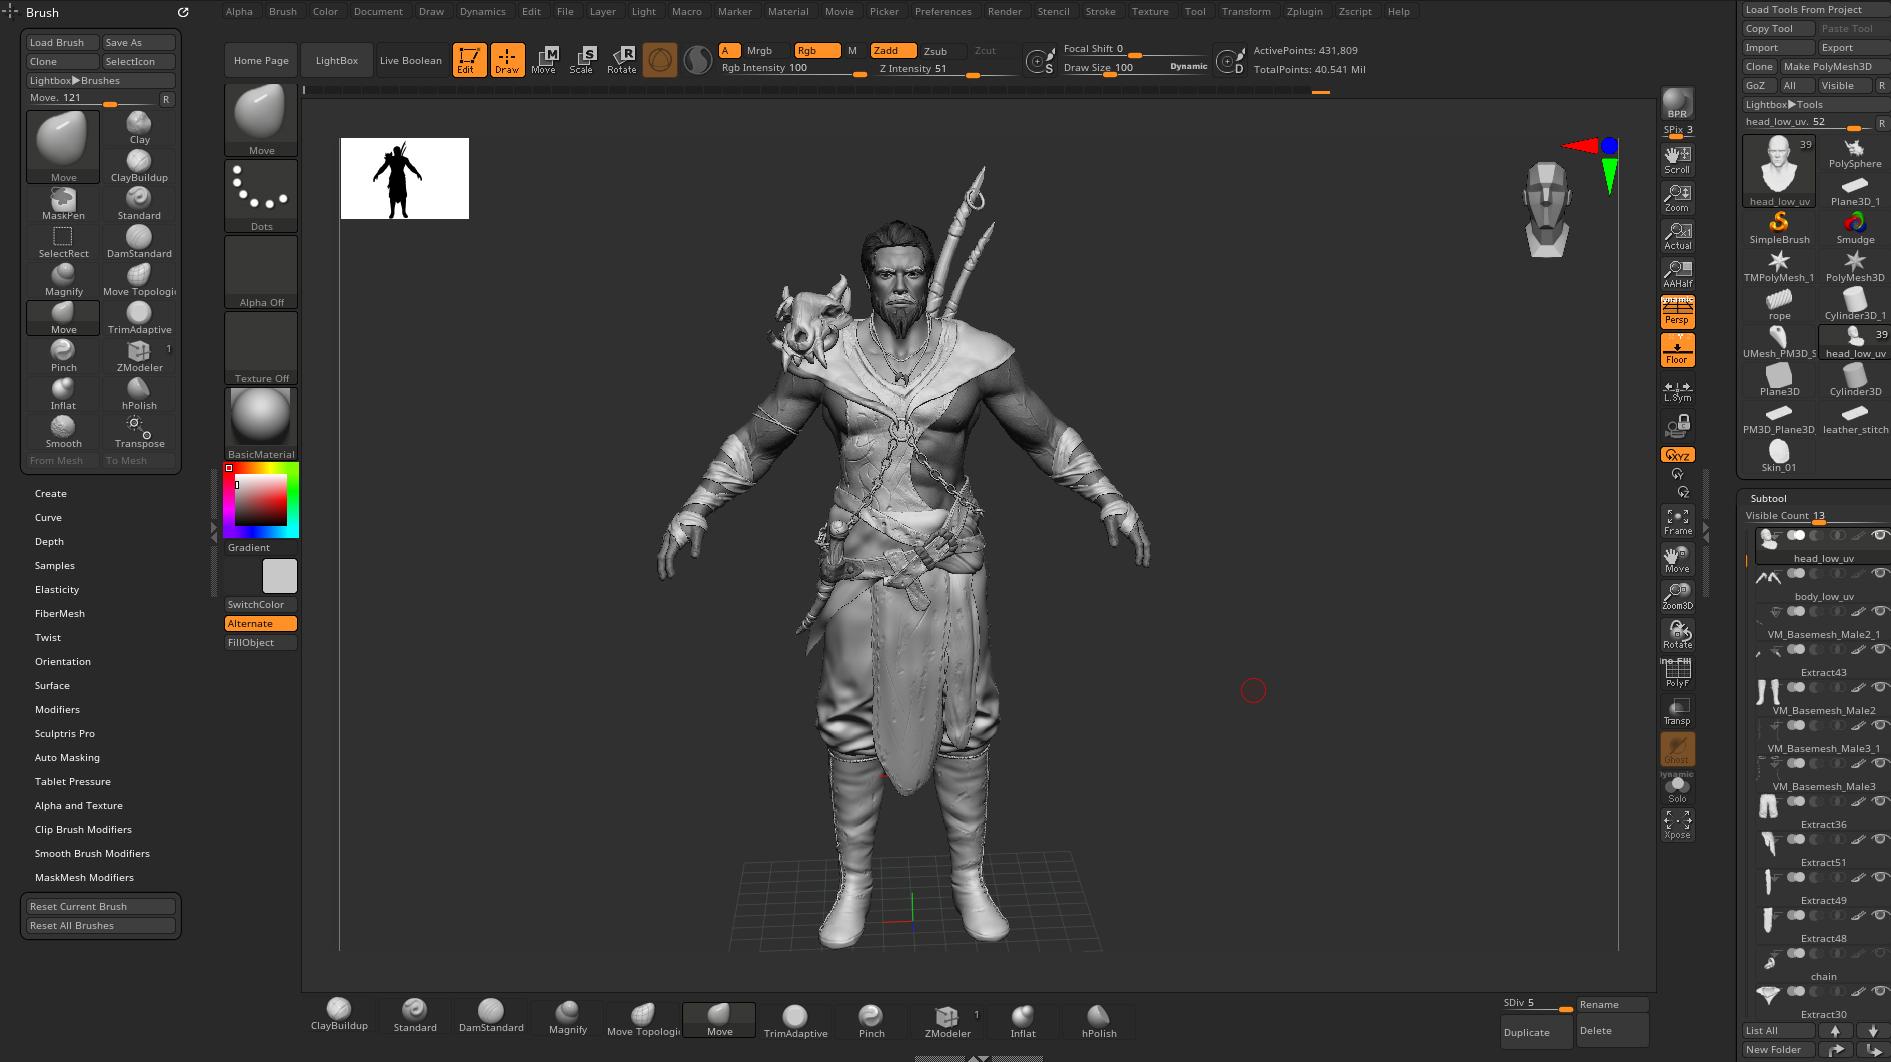Image resolution: width=1891 pixels, height=1062 pixels.
Task: Click Reset Current Brush
Action: [x=100, y=907]
